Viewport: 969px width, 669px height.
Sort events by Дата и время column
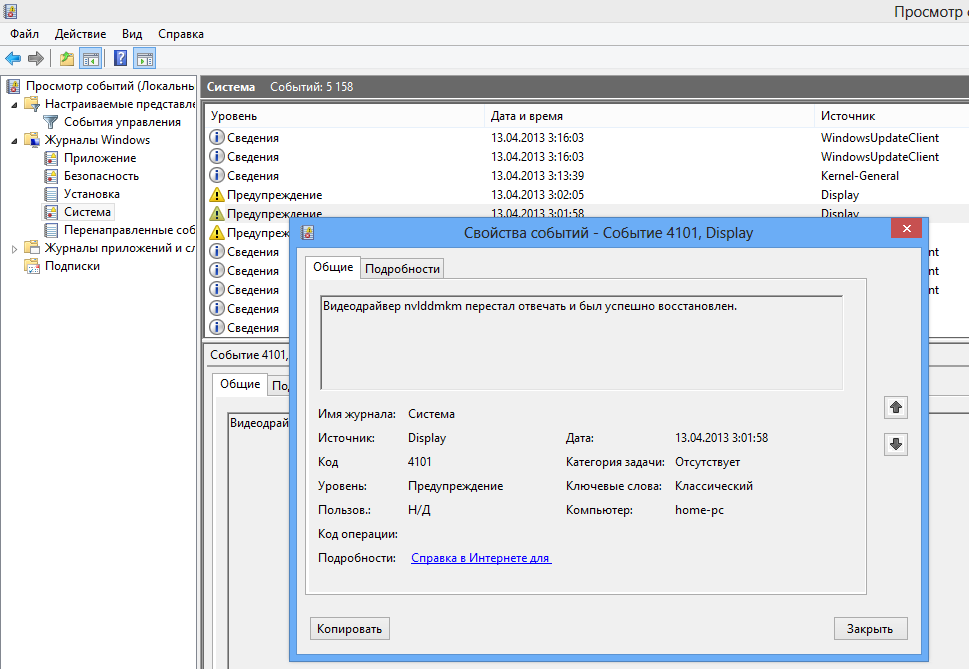pos(649,116)
